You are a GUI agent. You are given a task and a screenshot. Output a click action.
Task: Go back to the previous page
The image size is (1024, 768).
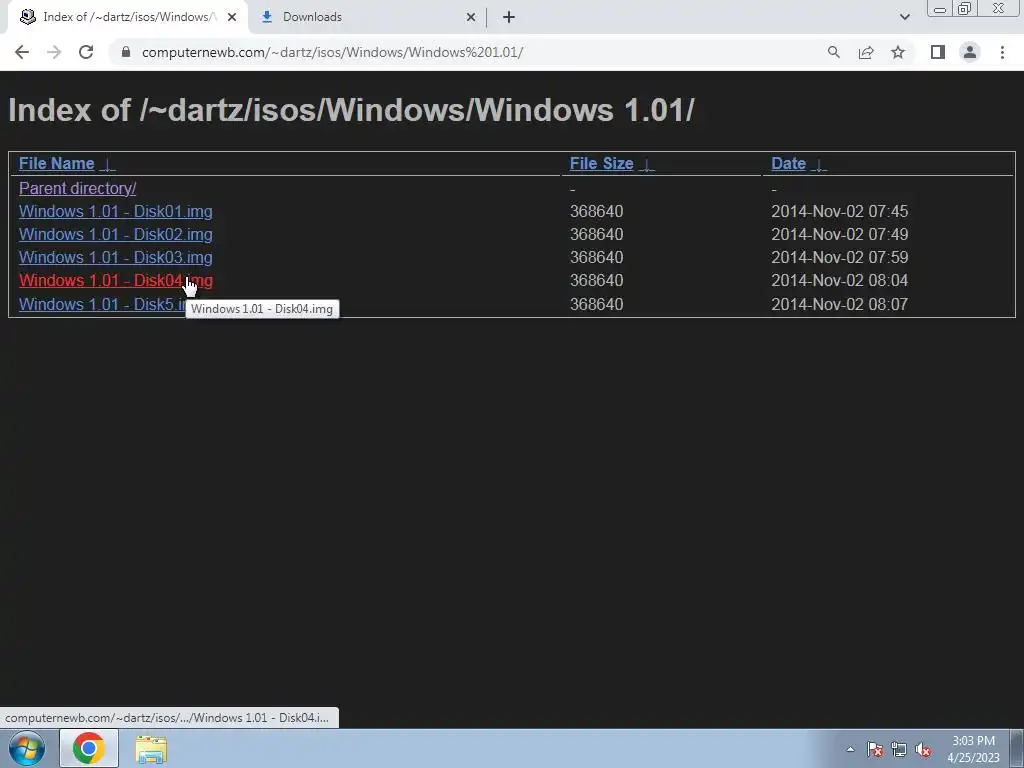click(22, 52)
